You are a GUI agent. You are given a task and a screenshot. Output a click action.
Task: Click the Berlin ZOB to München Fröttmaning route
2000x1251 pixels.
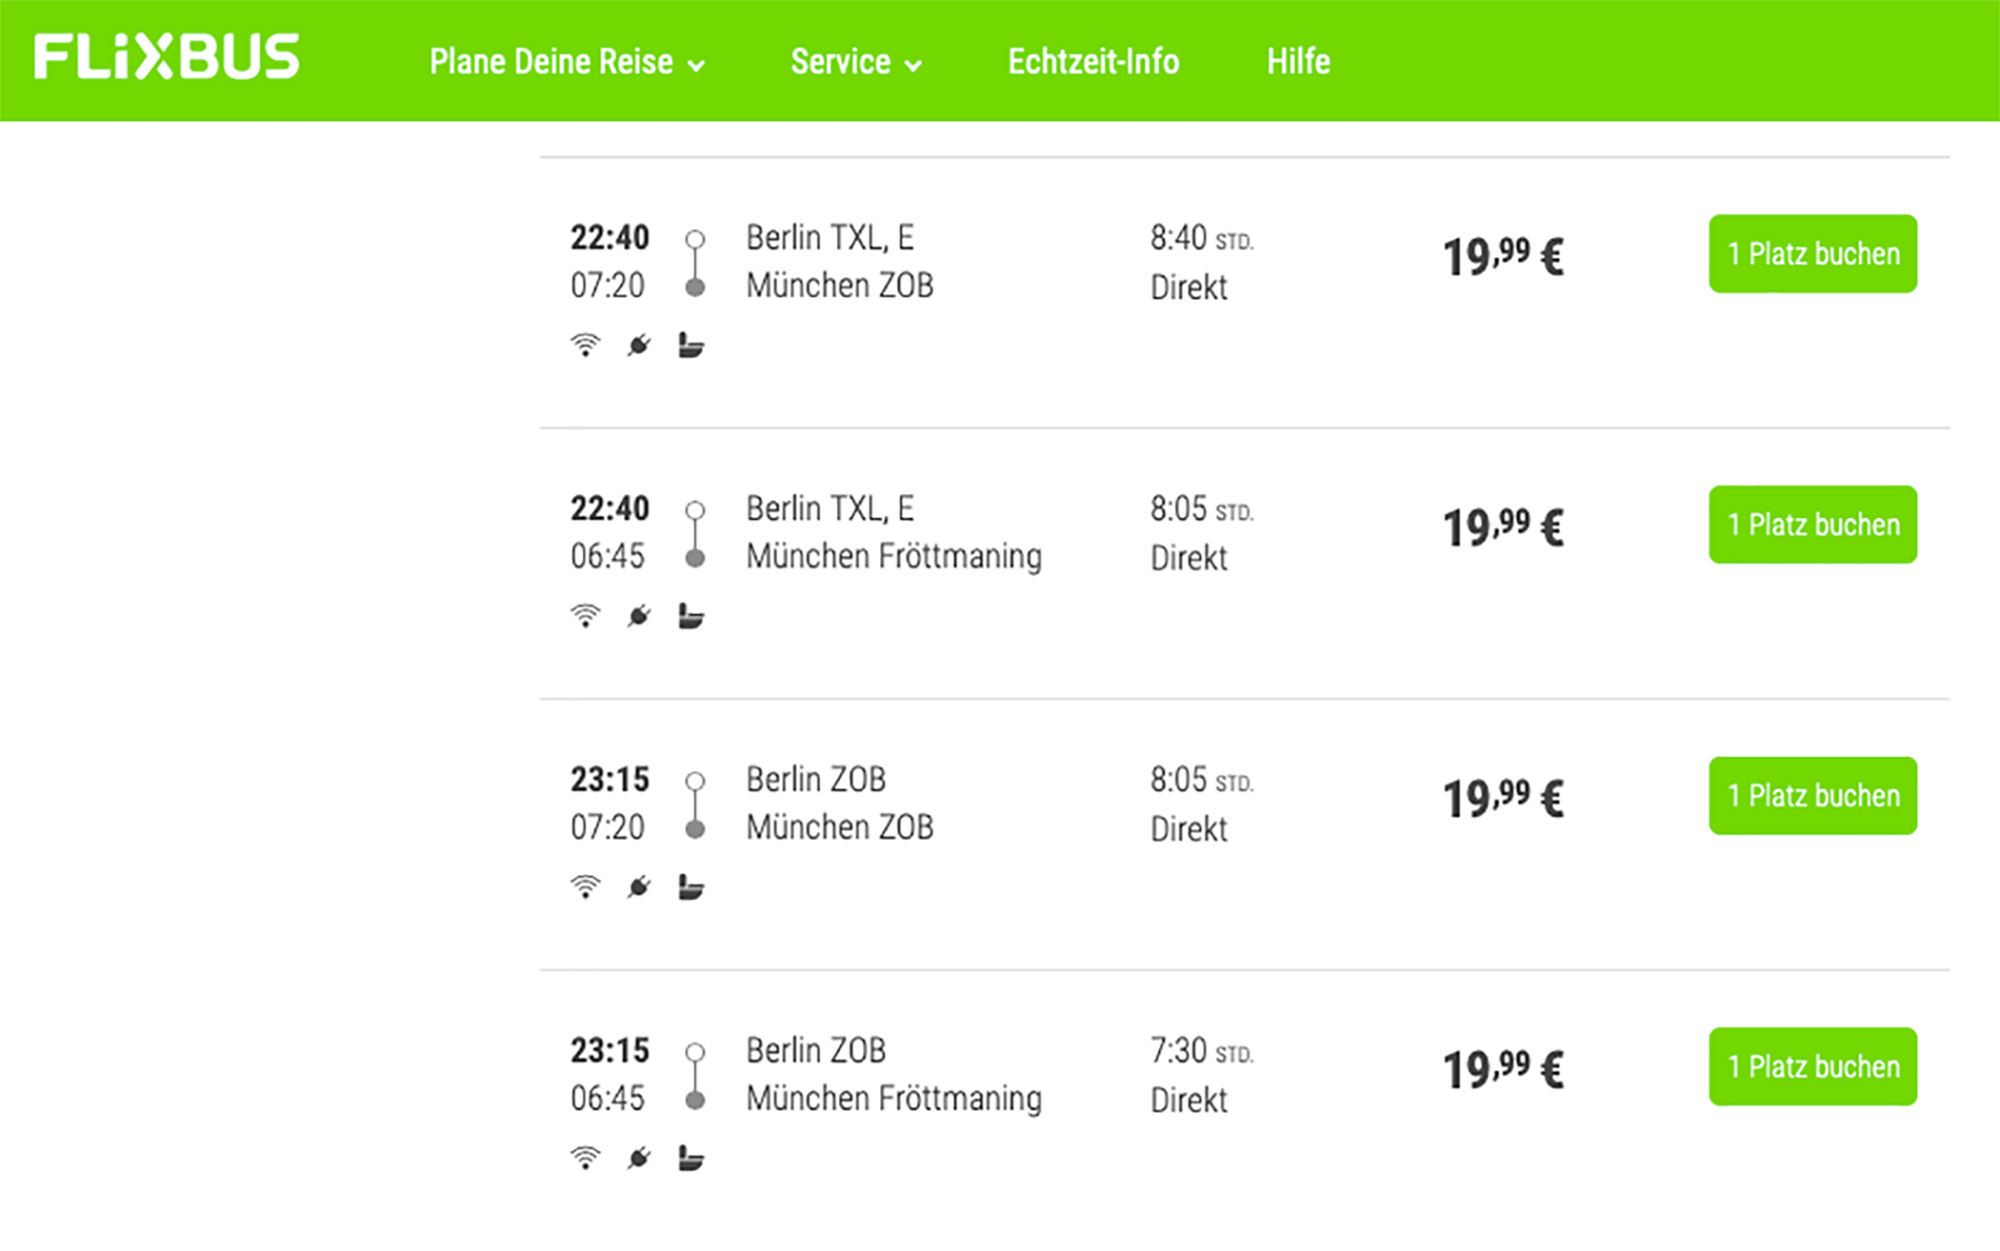(894, 1074)
